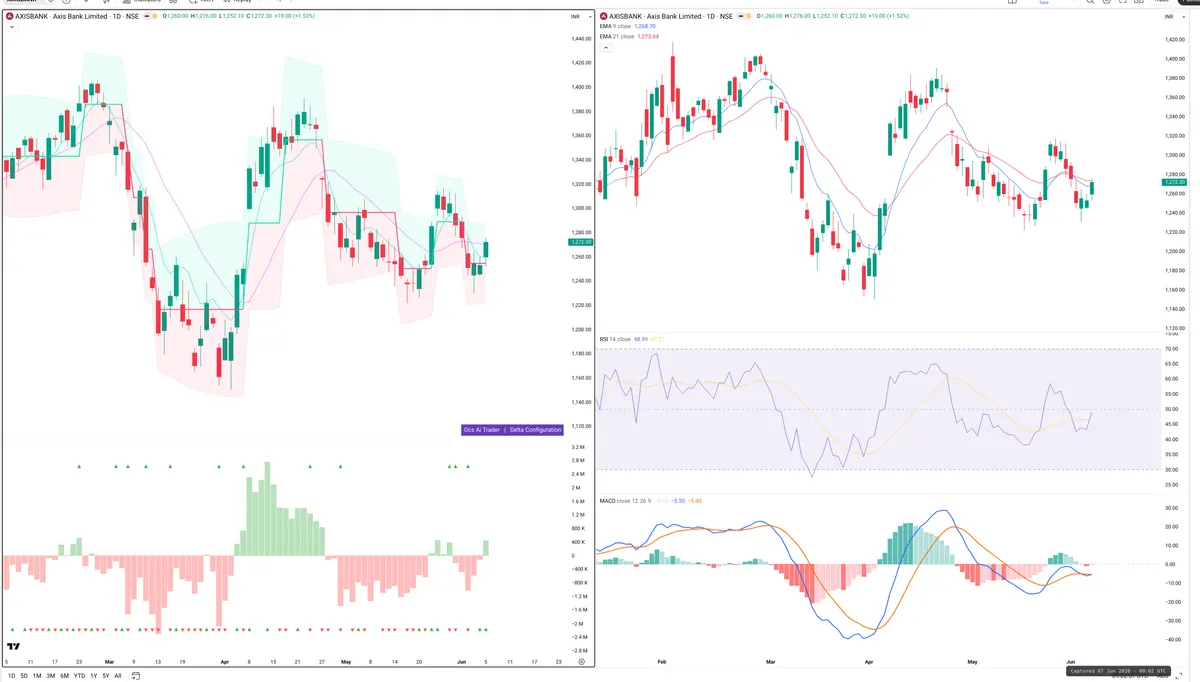Click the TradingView logo in the left chart
The height and width of the screenshot is (682, 1200).
[13, 647]
